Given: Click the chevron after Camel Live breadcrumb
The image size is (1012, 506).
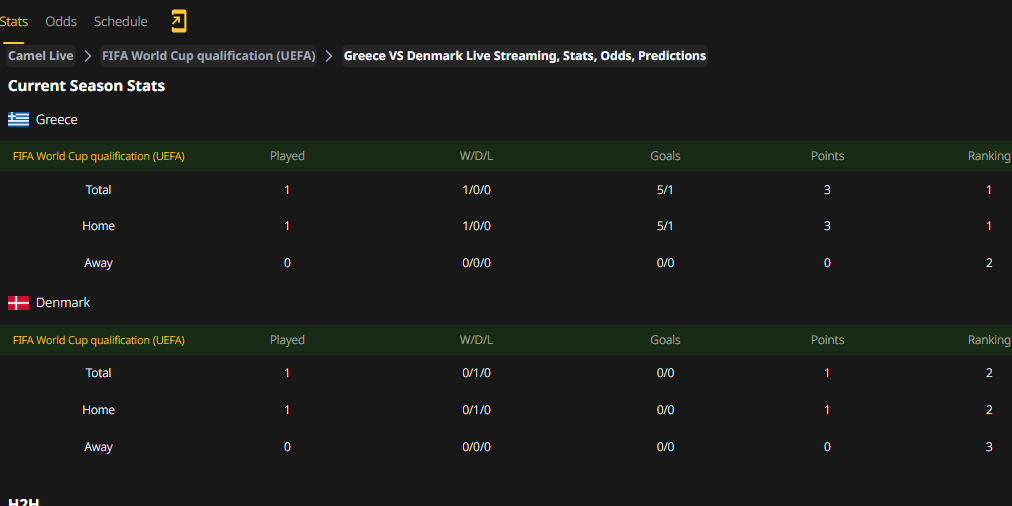Looking at the screenshot, I should (x=88, y=56).
